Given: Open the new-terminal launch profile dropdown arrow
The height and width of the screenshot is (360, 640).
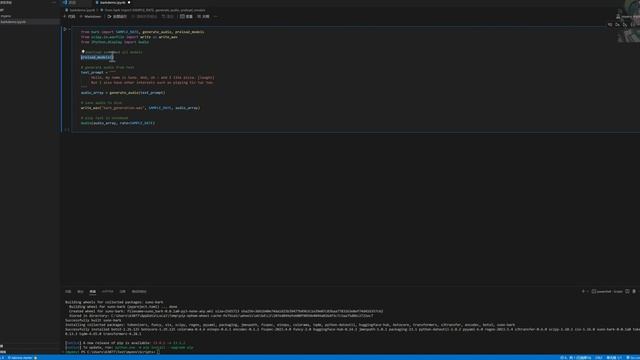Looking at the screenshot, I should coord(588,291).
